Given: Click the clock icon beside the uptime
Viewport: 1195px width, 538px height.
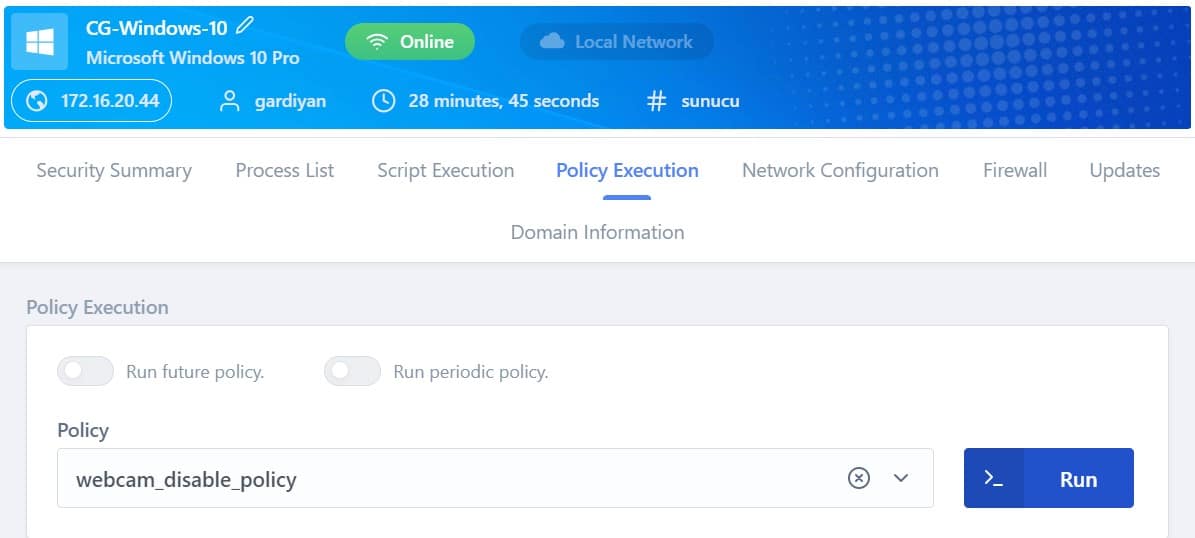Looking at the screenshot, I should pos(383,101).
